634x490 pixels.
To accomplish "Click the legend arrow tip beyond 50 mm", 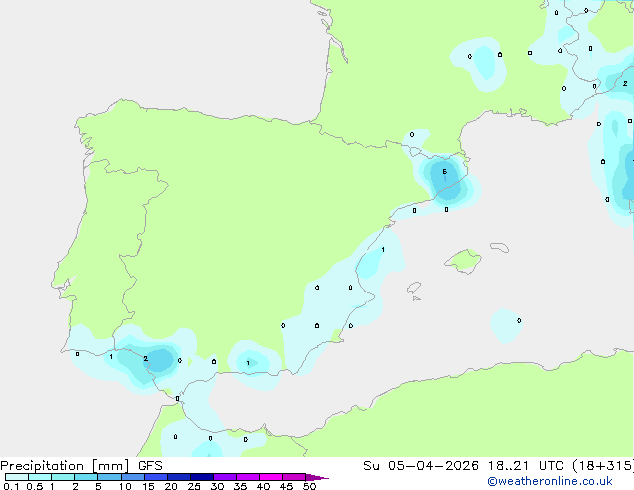I will point(317,477).
